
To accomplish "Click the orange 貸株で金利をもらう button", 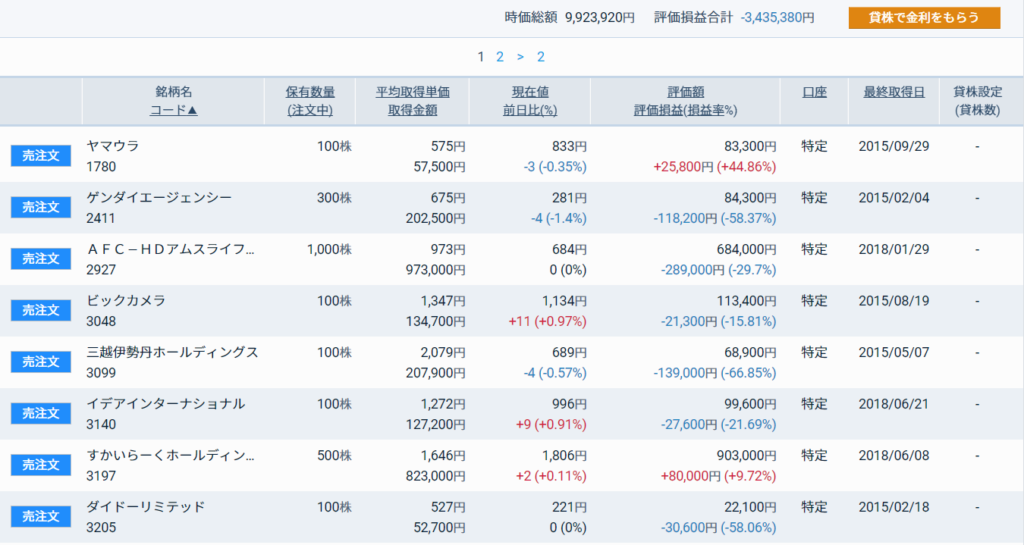I will pos(924,18).
